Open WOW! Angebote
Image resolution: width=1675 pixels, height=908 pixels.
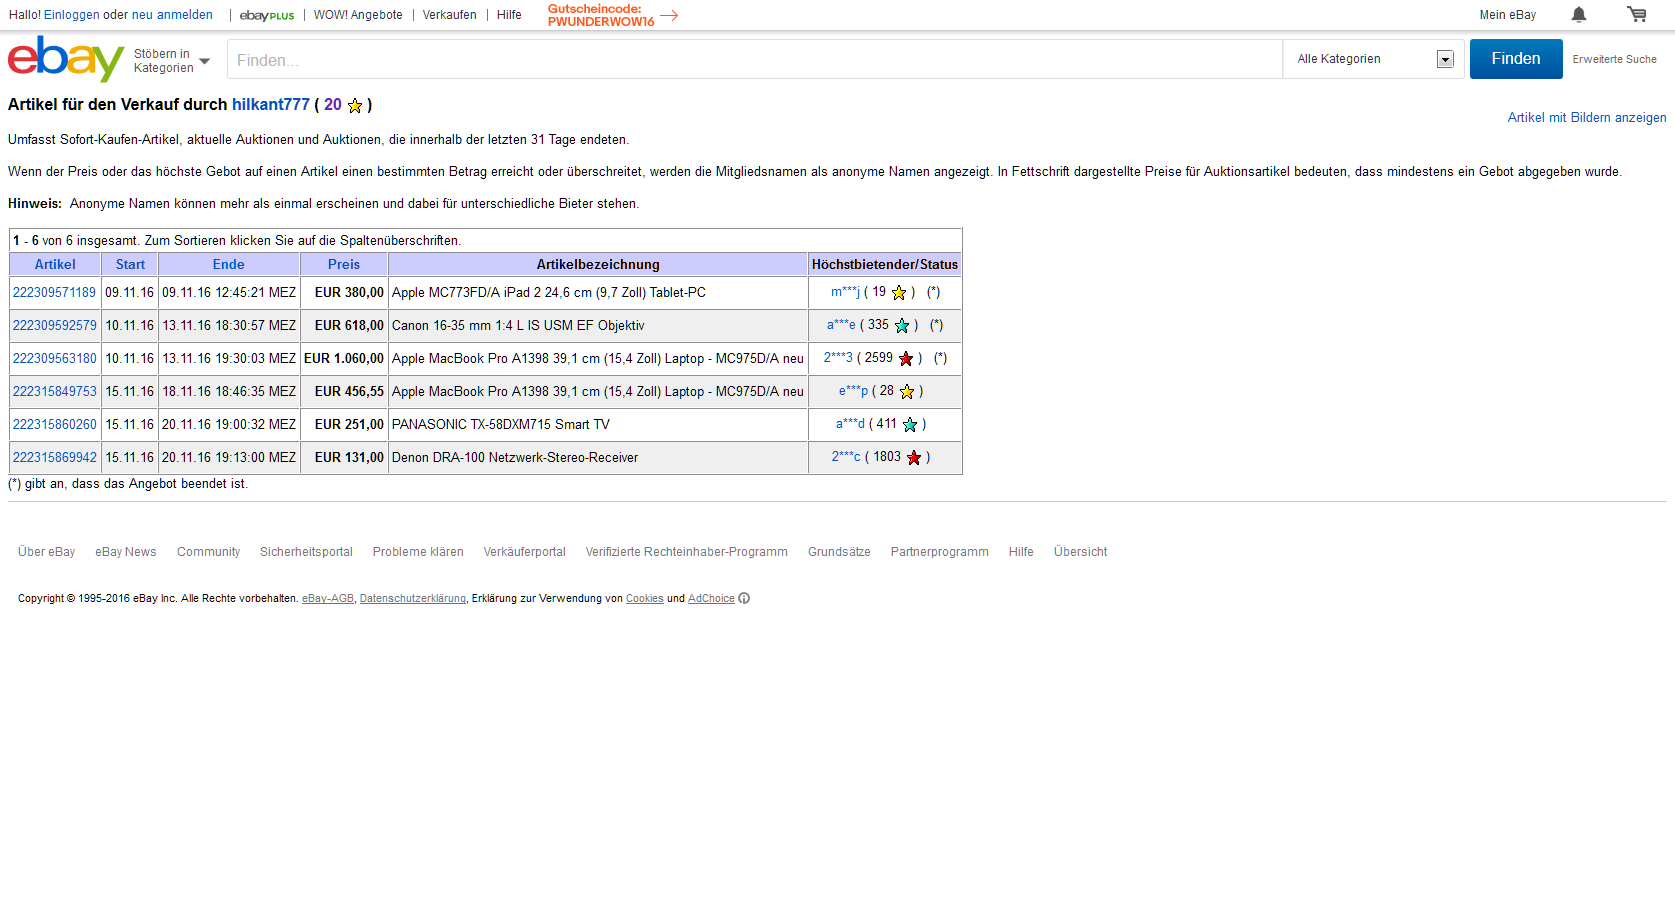358,15
